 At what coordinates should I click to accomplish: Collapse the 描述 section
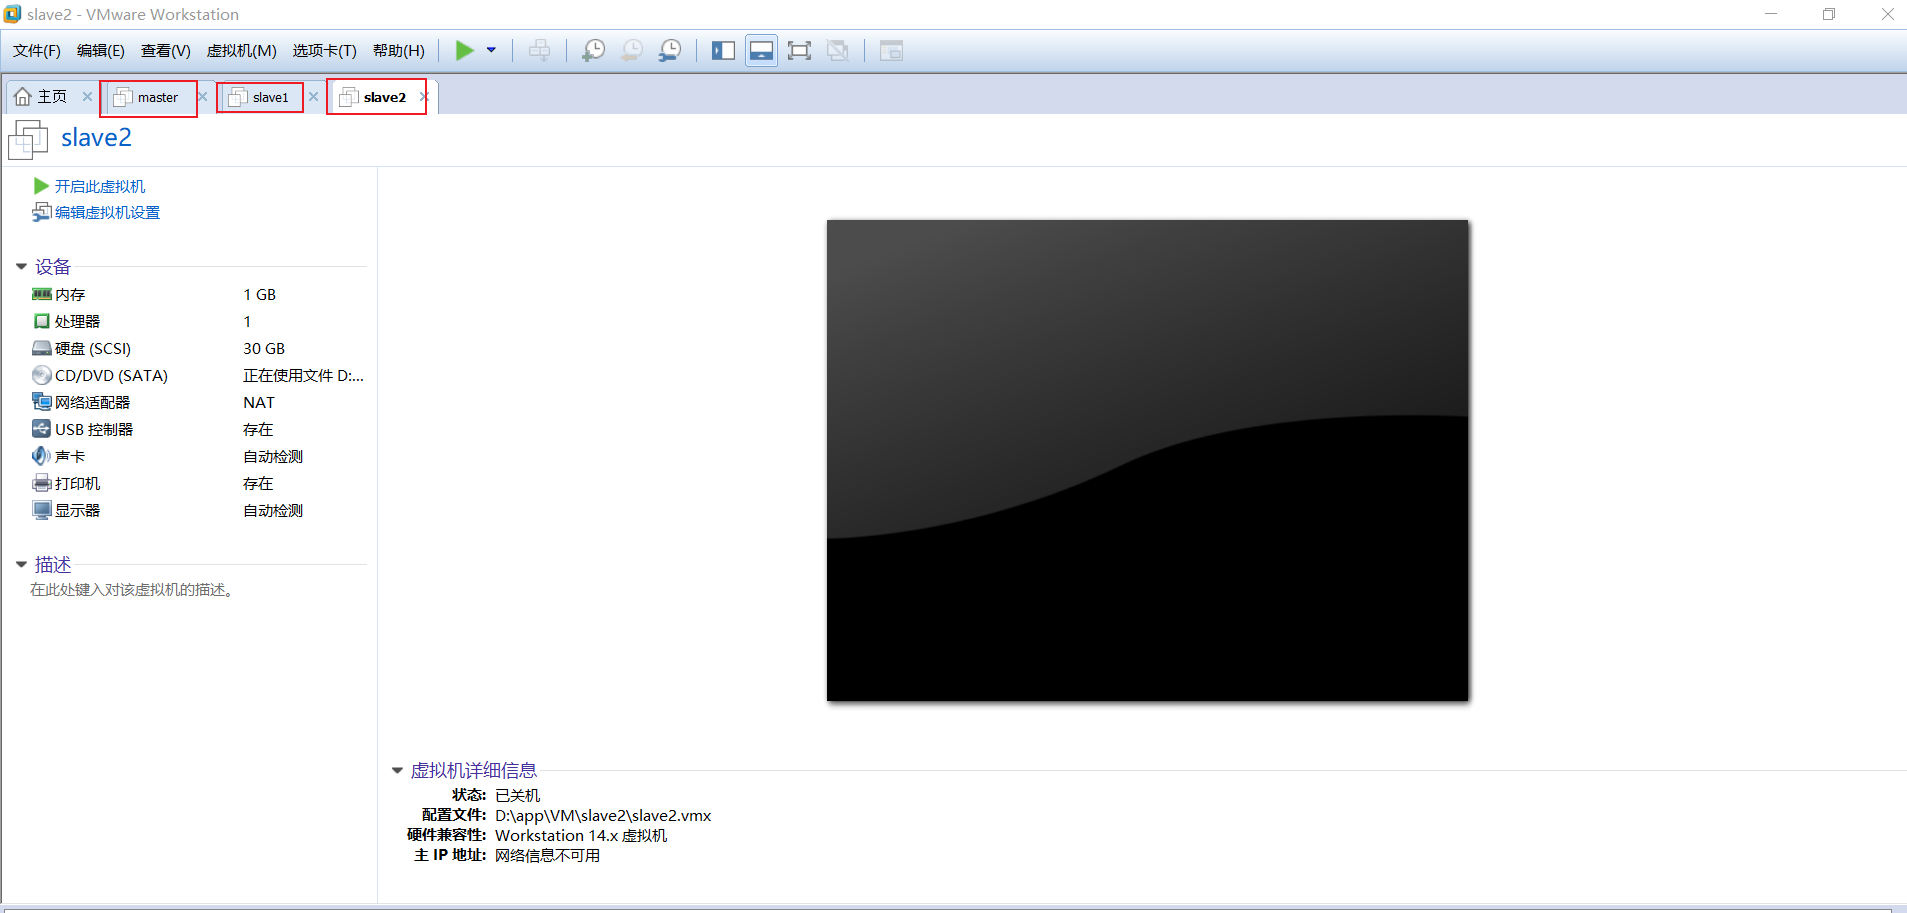click(21, 565)
